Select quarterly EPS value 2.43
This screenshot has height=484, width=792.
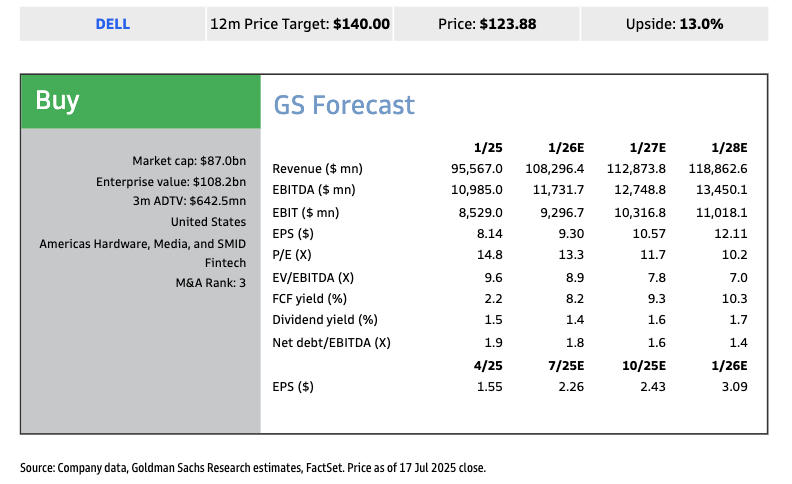coord(653,387)
